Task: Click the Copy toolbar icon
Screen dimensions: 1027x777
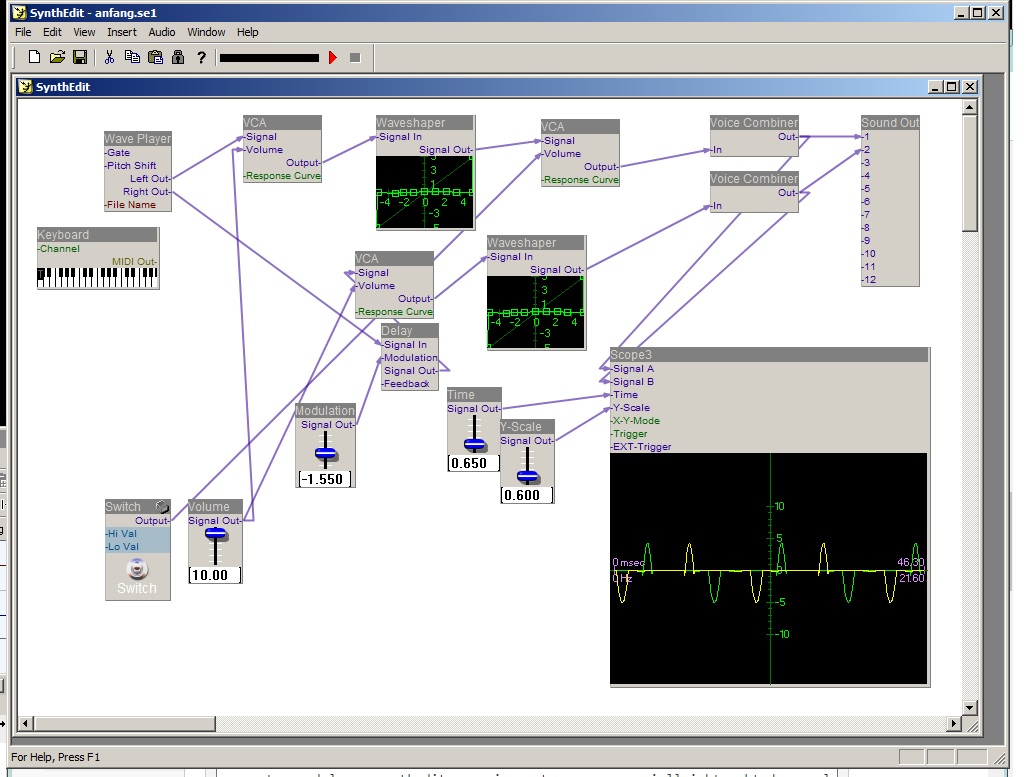Action: click(x=132, y=57)
